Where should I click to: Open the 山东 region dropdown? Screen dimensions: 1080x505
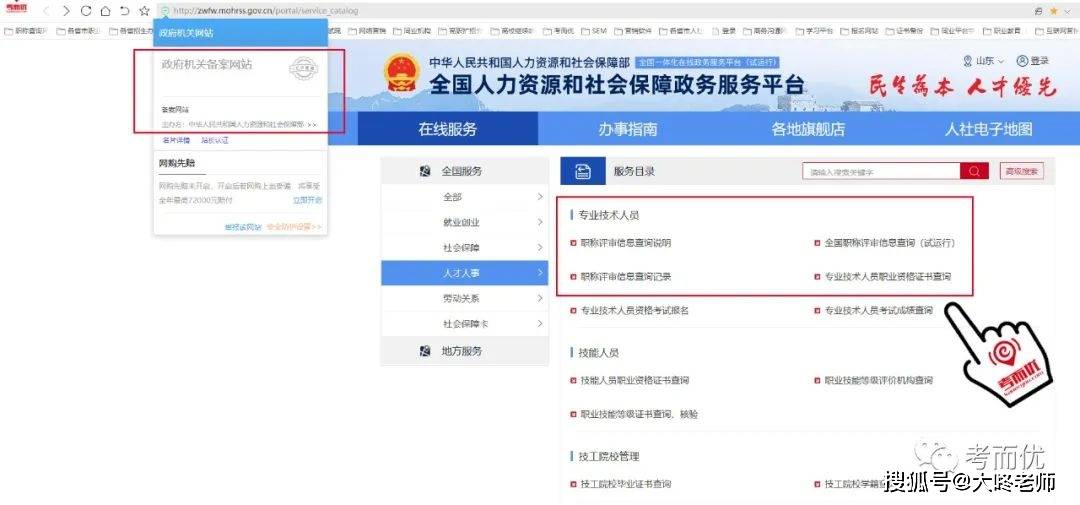point(984,61)
